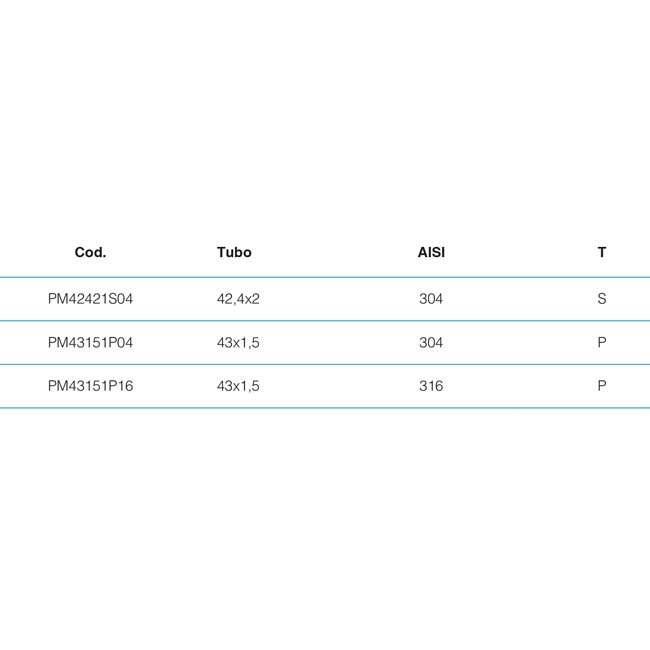Click the blue line under the header
The image size is (650, 650).
coord(325,277)
